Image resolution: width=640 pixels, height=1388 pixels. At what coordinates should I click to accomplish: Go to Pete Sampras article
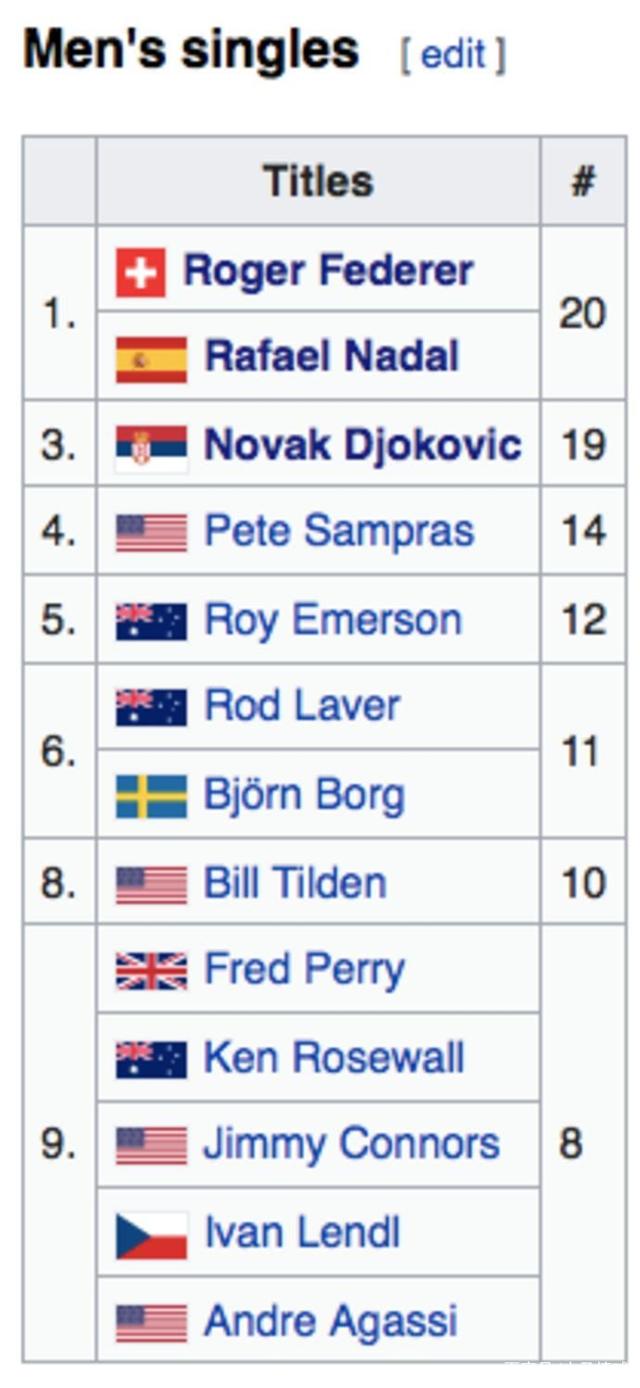coord(338,532)
